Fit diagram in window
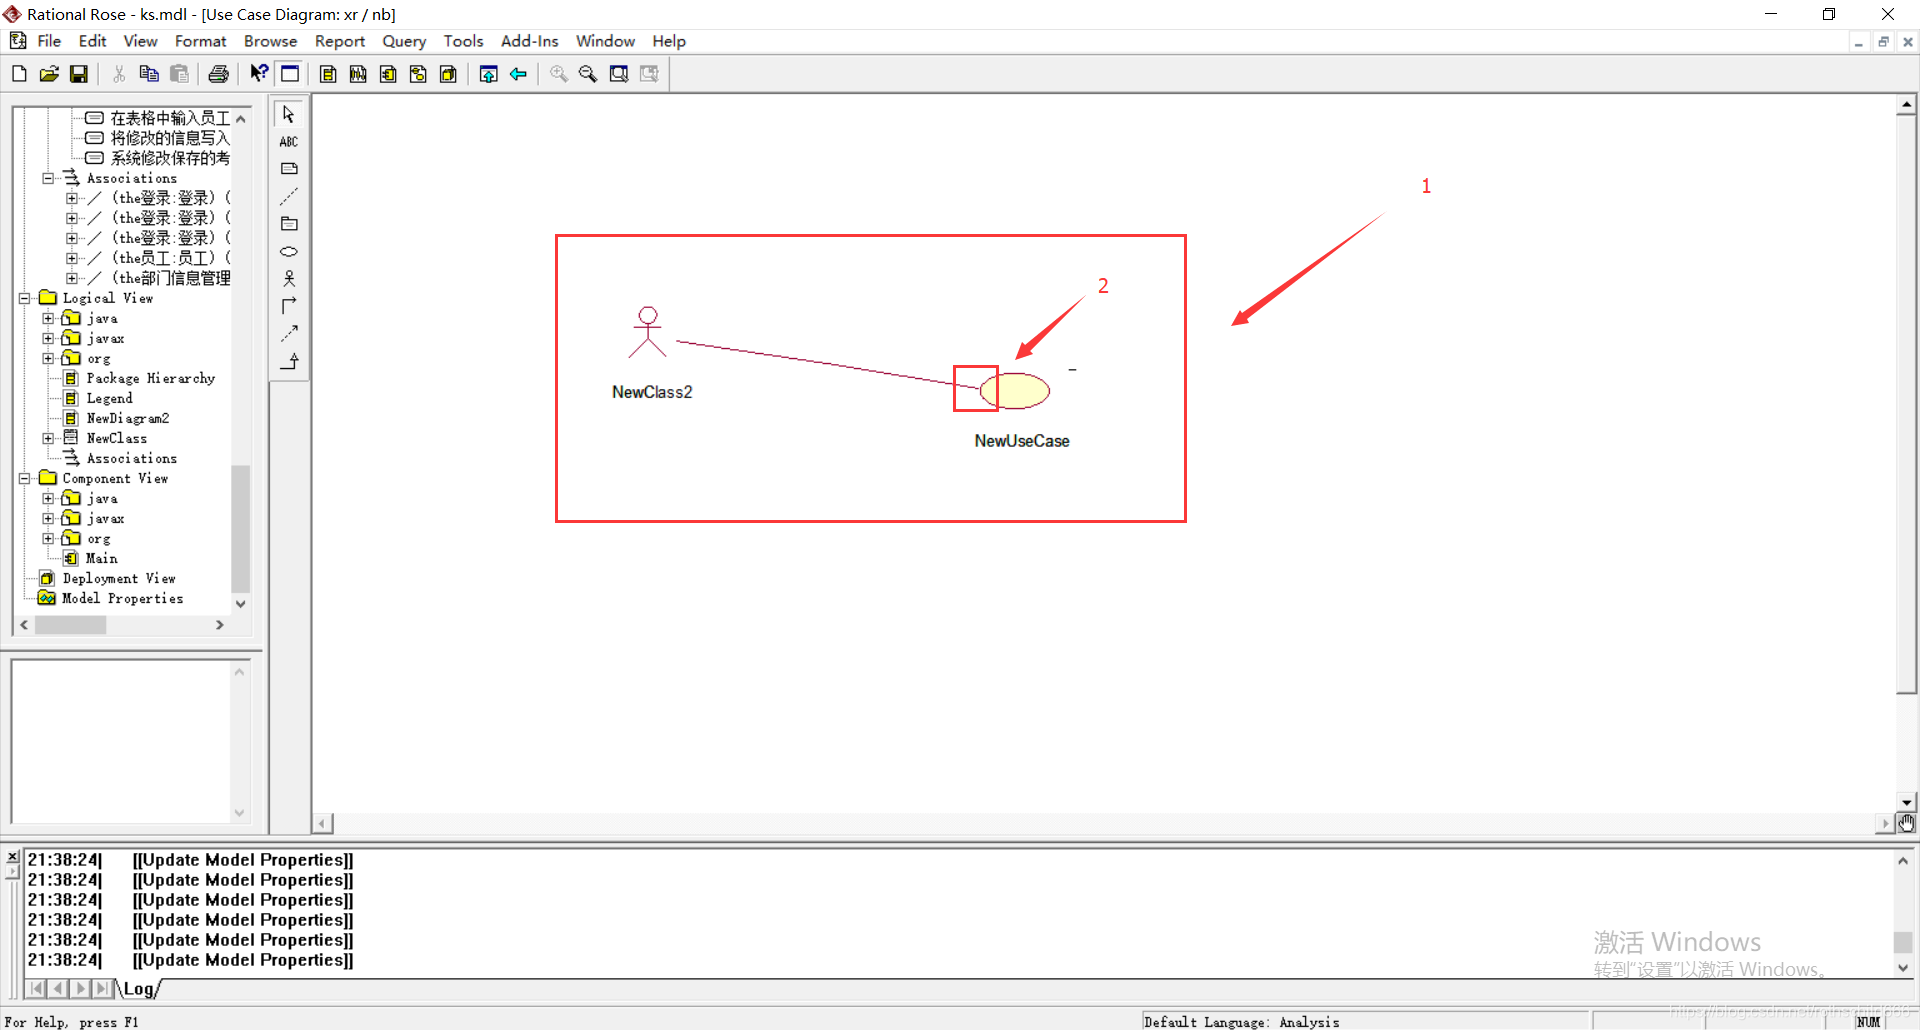The height and width of the screenshot is (1030, 1920). (x=619, y=74)
